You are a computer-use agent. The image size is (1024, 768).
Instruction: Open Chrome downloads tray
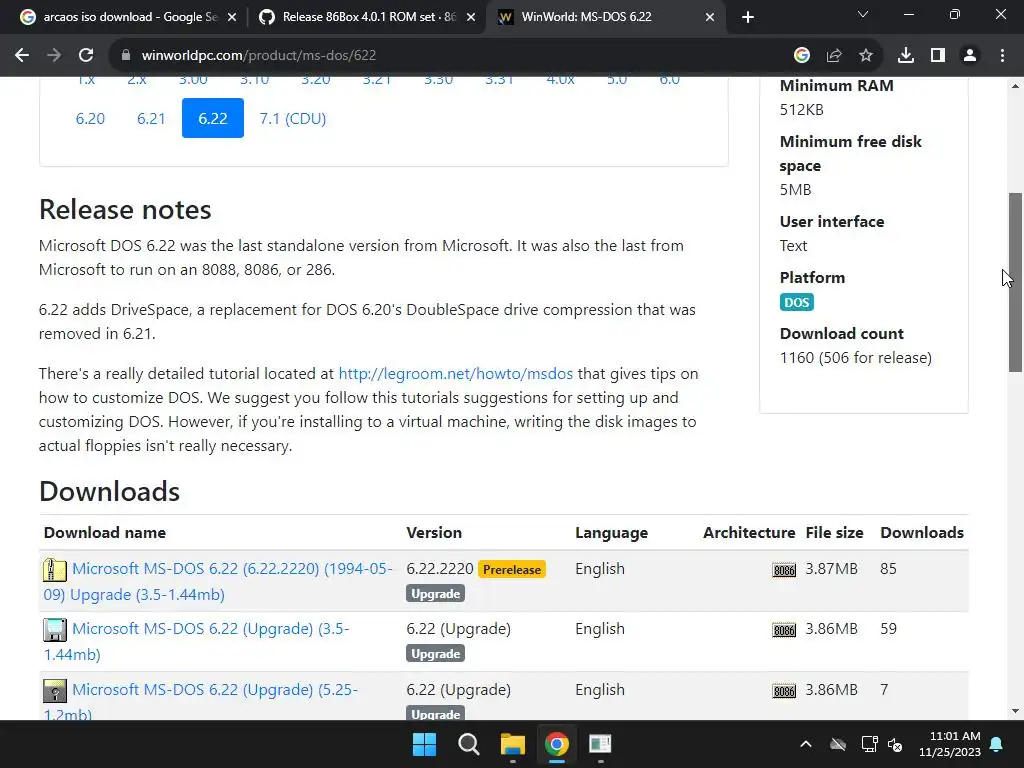906,56
